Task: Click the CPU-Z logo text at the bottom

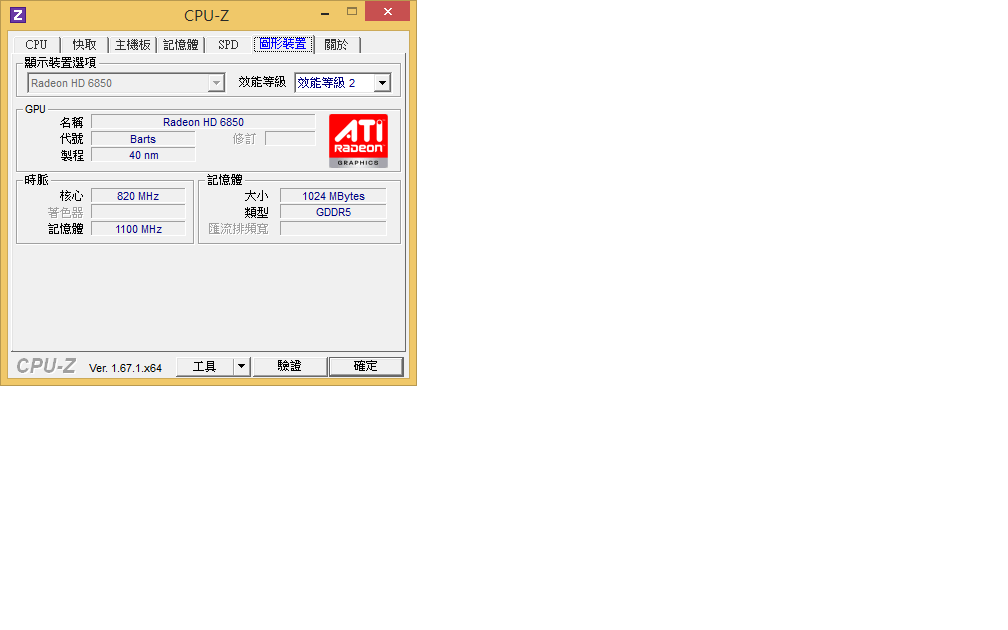Action: point(46,366)
